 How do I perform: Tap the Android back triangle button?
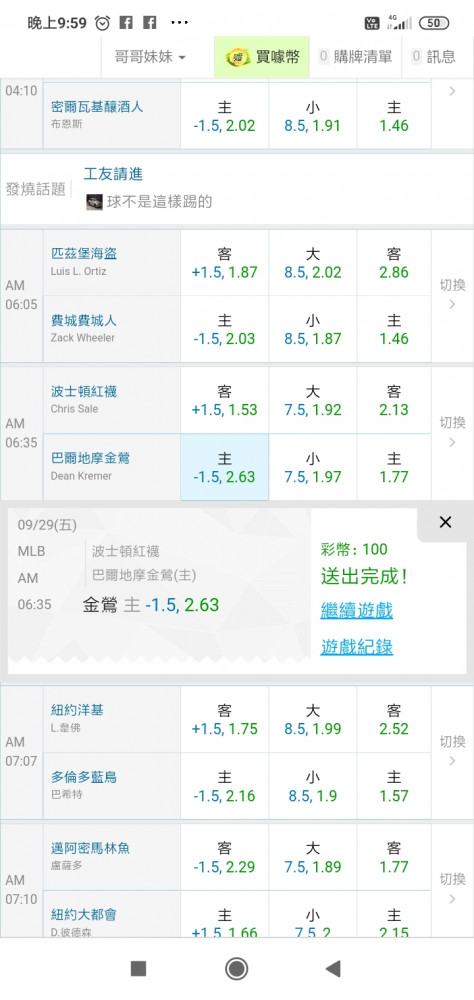[x=333, y=969]
